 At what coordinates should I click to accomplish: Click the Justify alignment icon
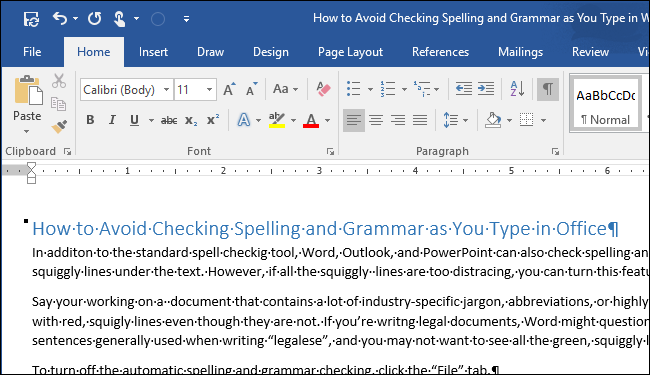[420, 120]
